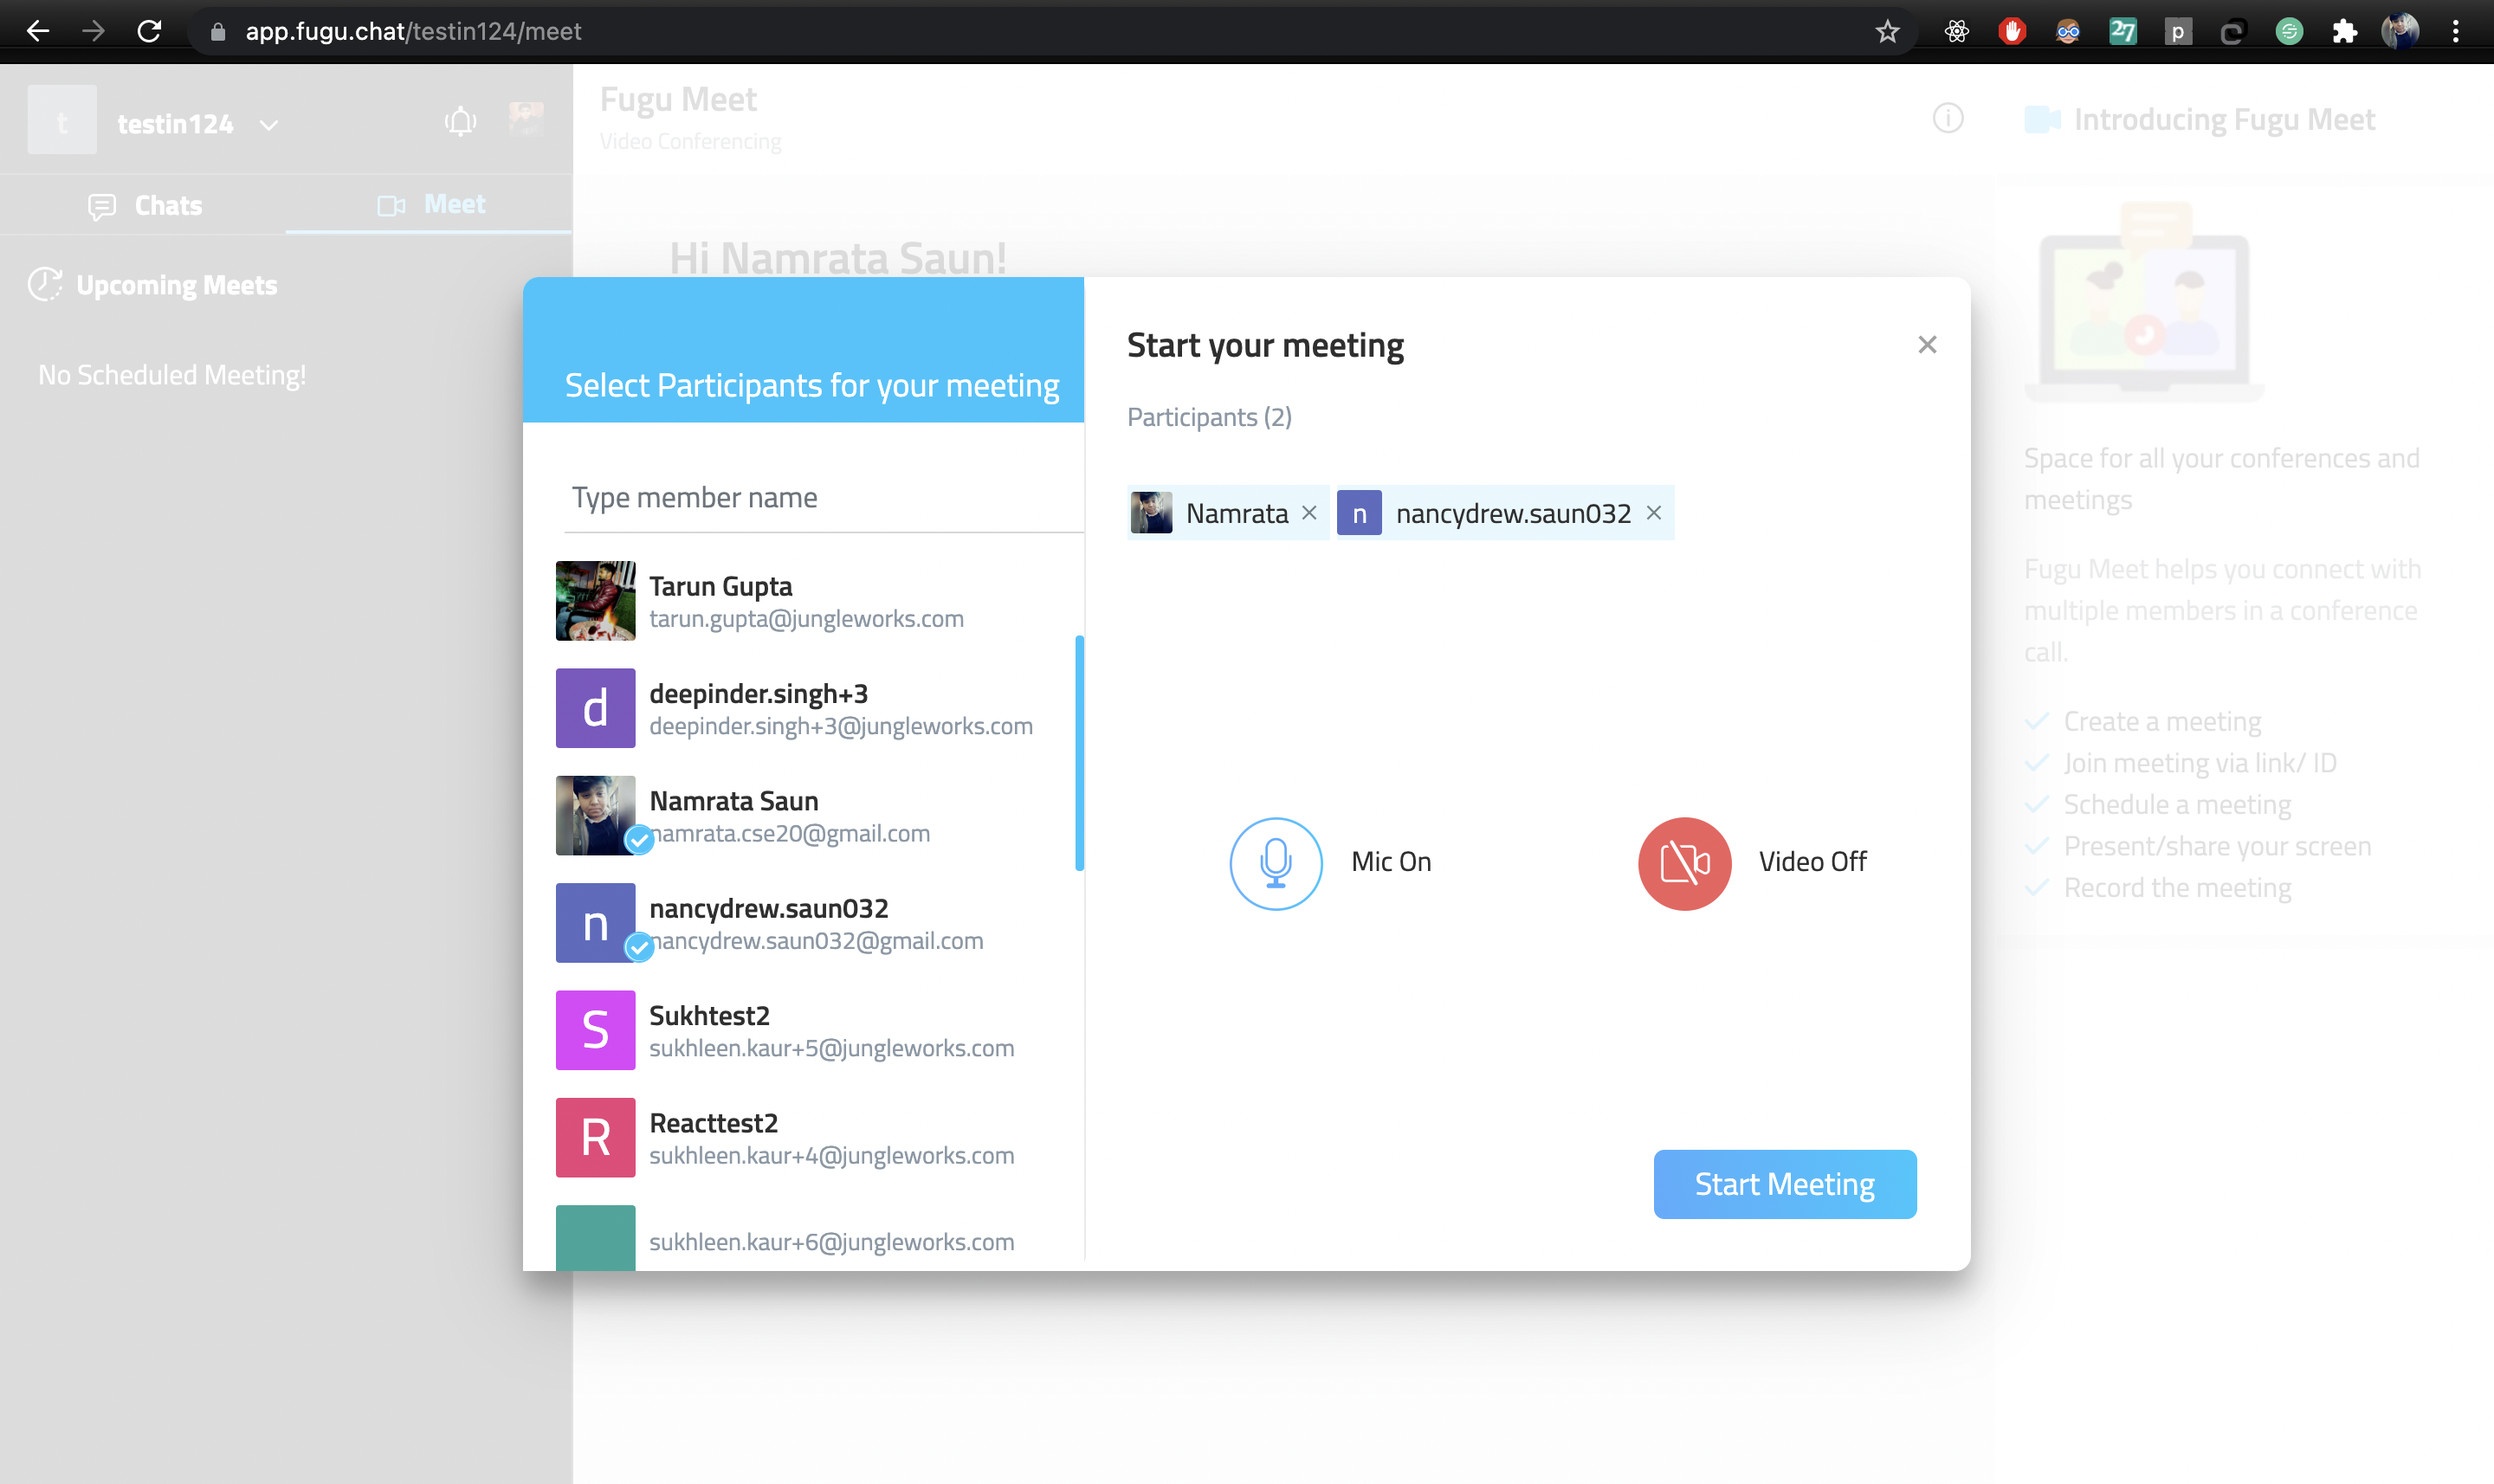Image resolution: width=2494 pixels, height=1484 pixels.
Task: Click the site lock icon
Action: click(217, 32)
